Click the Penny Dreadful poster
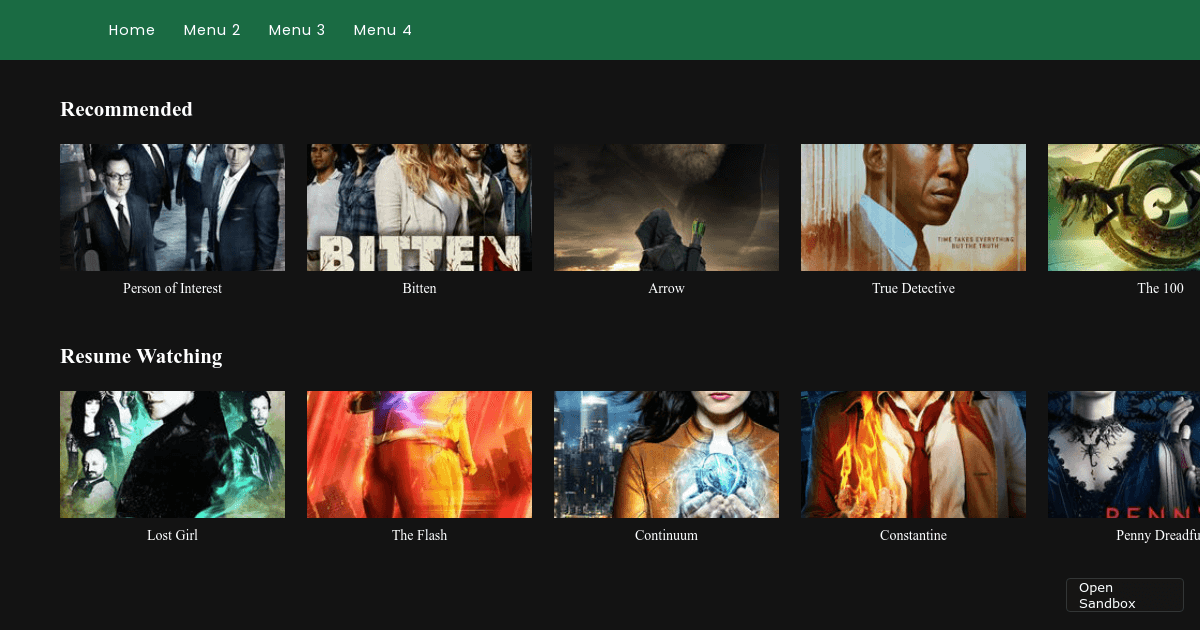This screenshot has height=630, width=1200. coord(1123,454)
